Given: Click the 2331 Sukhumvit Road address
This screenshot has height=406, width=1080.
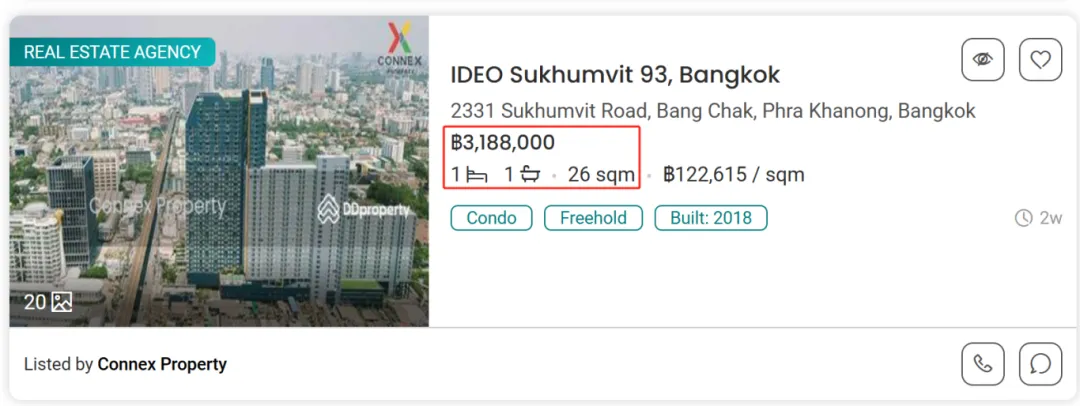Looking at the screenshot, I should click(x=712, y=110).
